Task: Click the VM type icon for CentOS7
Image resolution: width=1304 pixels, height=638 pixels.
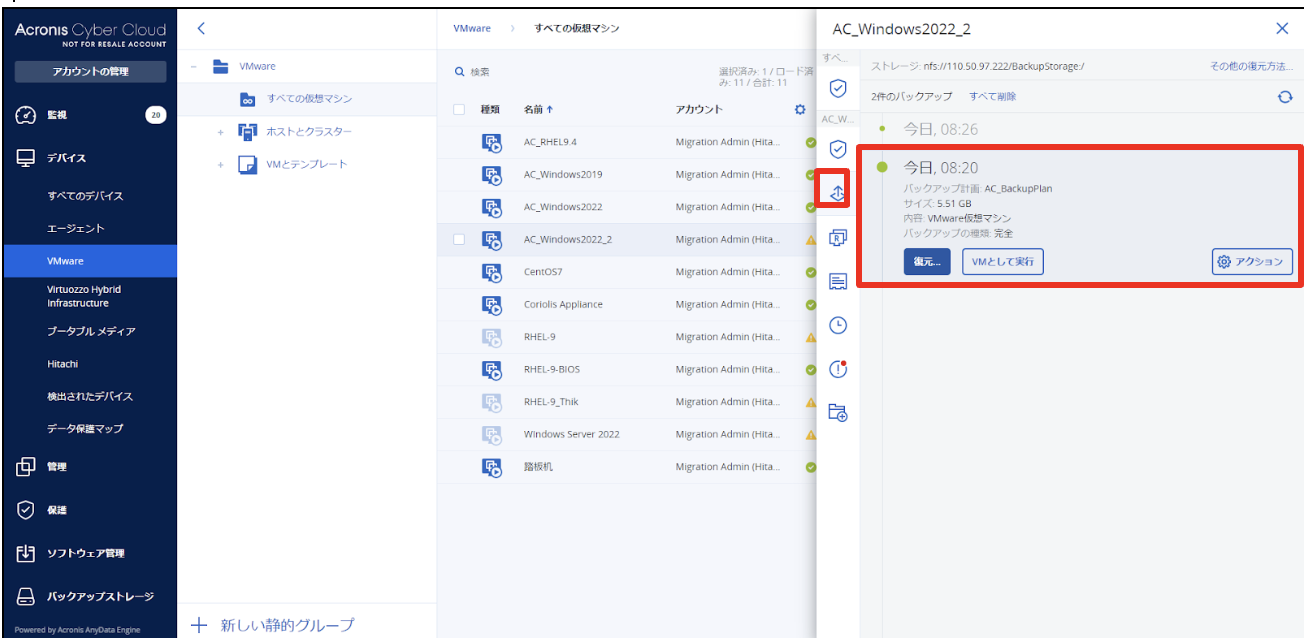Action: tap(492, 272)
